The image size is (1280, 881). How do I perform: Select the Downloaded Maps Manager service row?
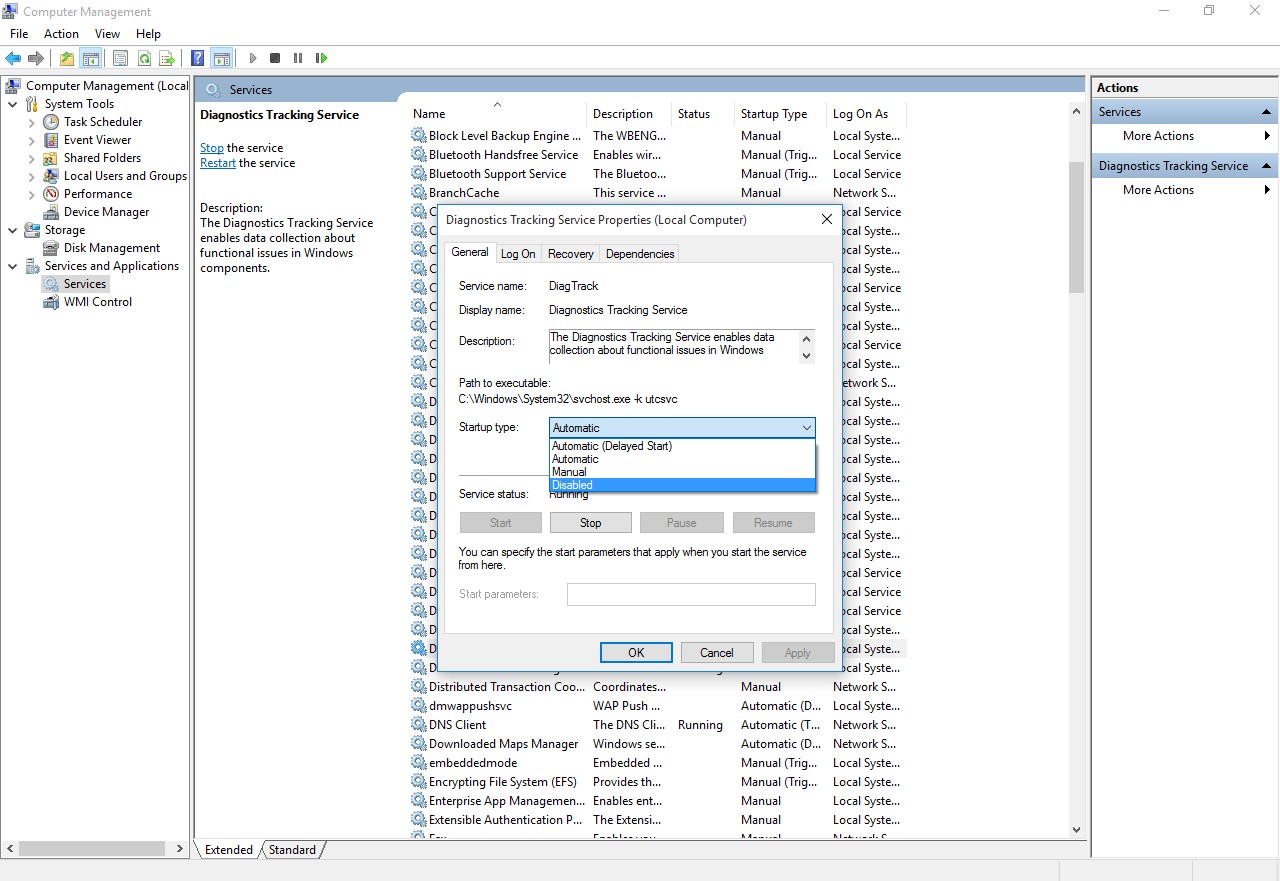(657, 744)
